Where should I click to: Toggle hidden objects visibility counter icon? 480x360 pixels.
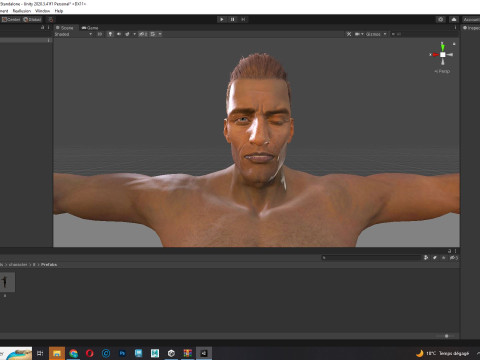tap(143, 34)
